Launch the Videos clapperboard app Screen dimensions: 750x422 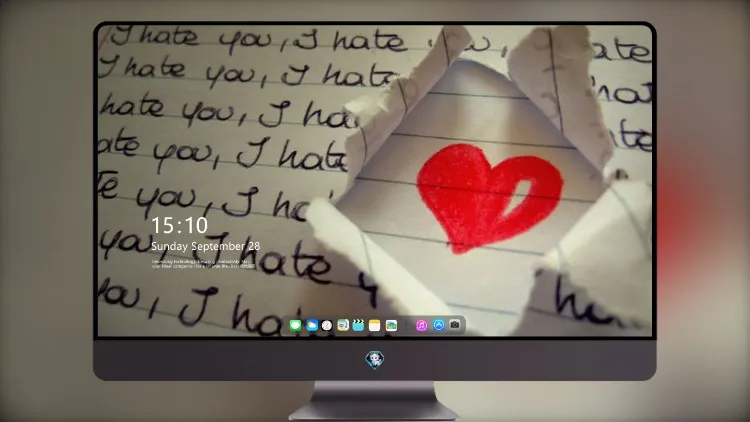(358, 325)
